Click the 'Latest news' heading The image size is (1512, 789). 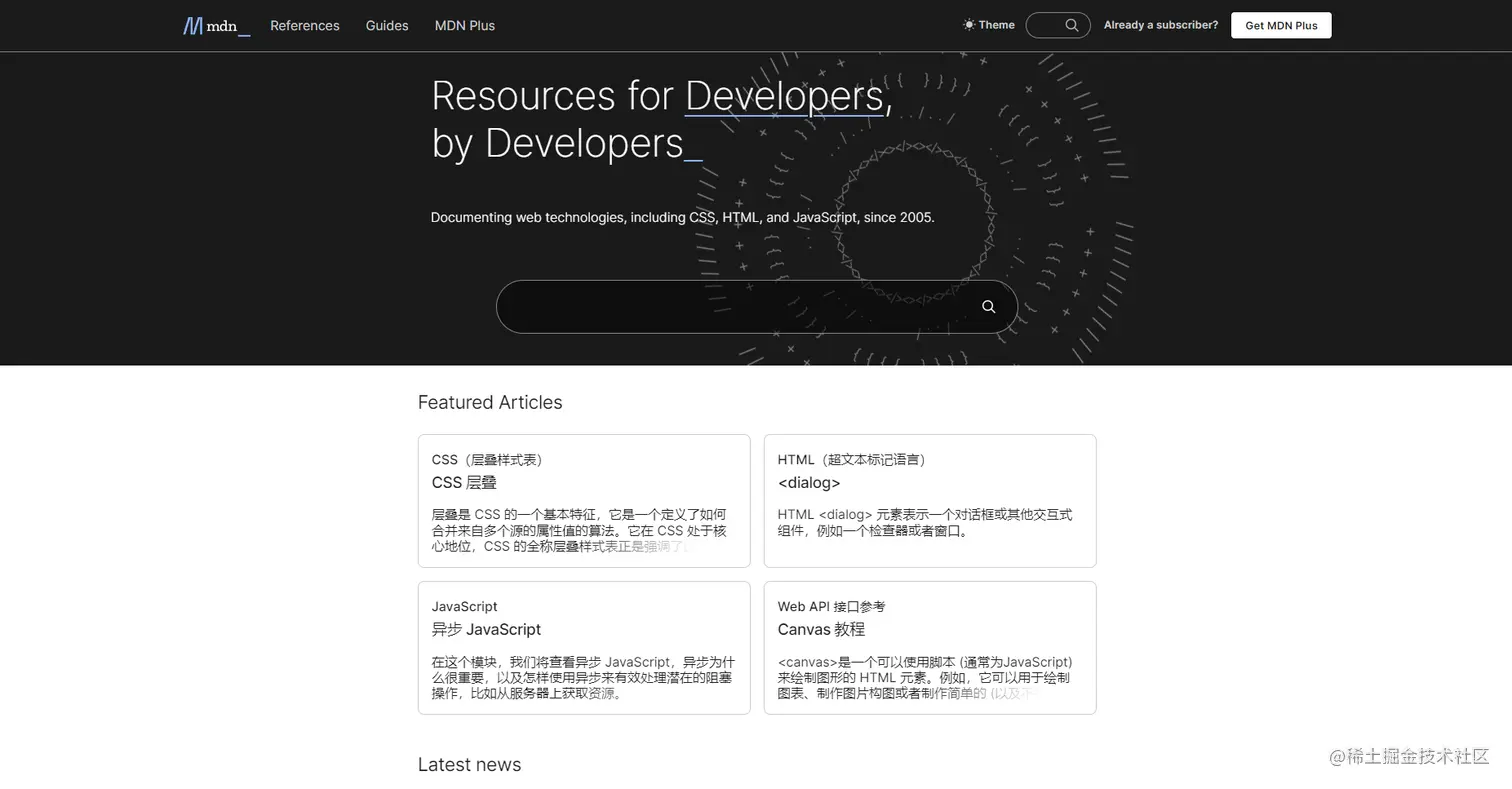[x=469, y=764]
